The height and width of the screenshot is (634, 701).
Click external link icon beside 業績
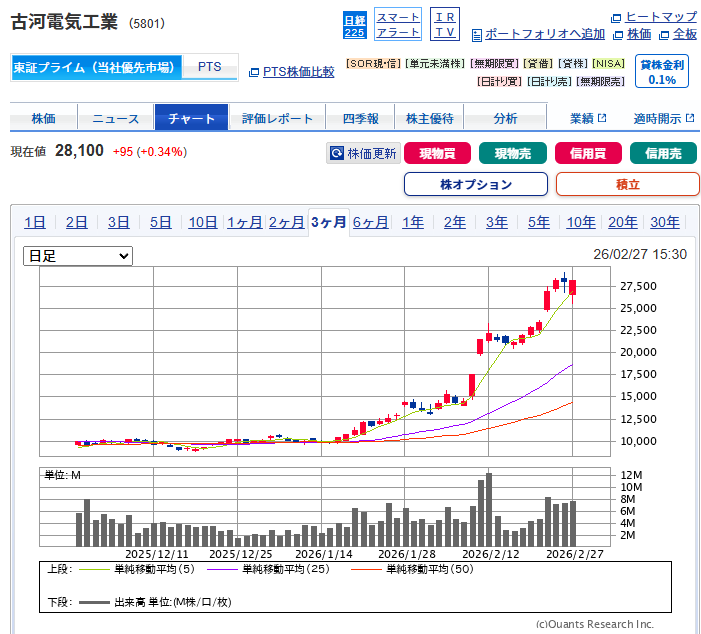coord(602,118)
